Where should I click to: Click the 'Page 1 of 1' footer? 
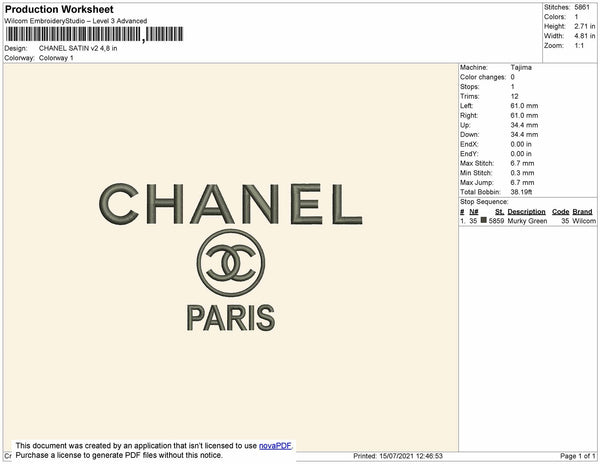pyautogui.click(x=578, y=456)
